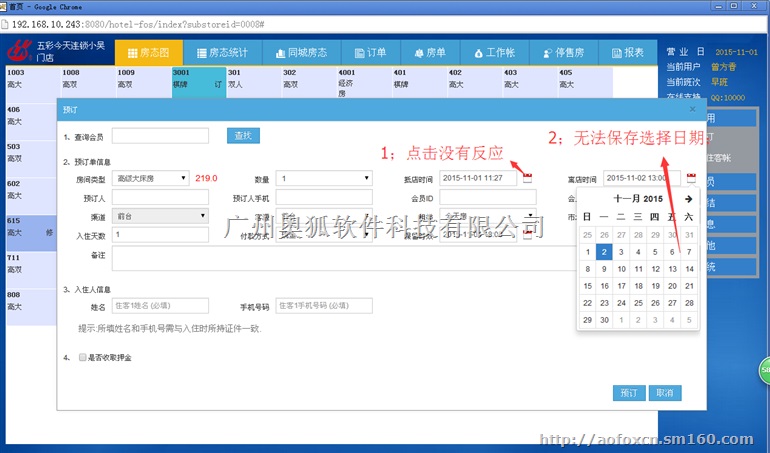
Task: Focus the 入住天数 input field
Action: (160, 235)
